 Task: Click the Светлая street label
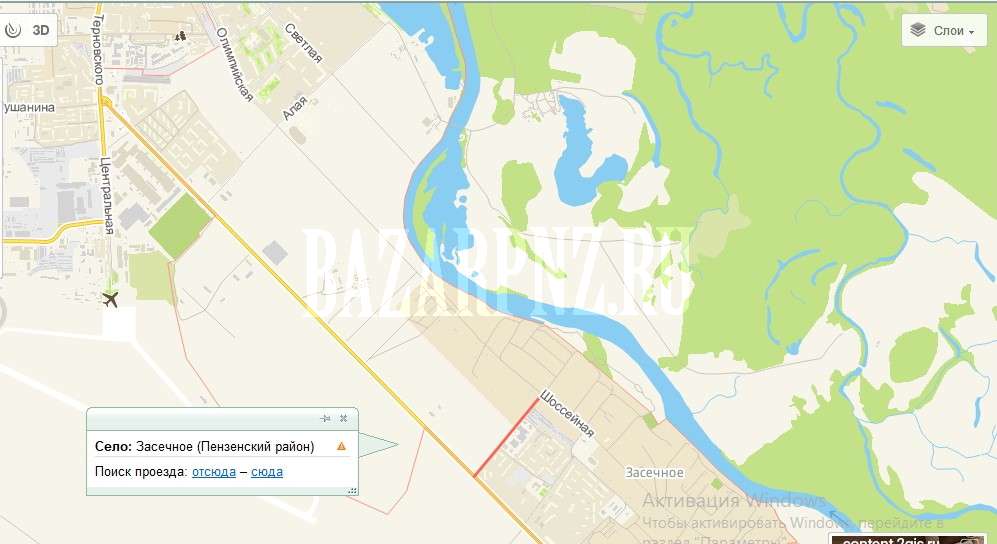[x=303, y=43]
